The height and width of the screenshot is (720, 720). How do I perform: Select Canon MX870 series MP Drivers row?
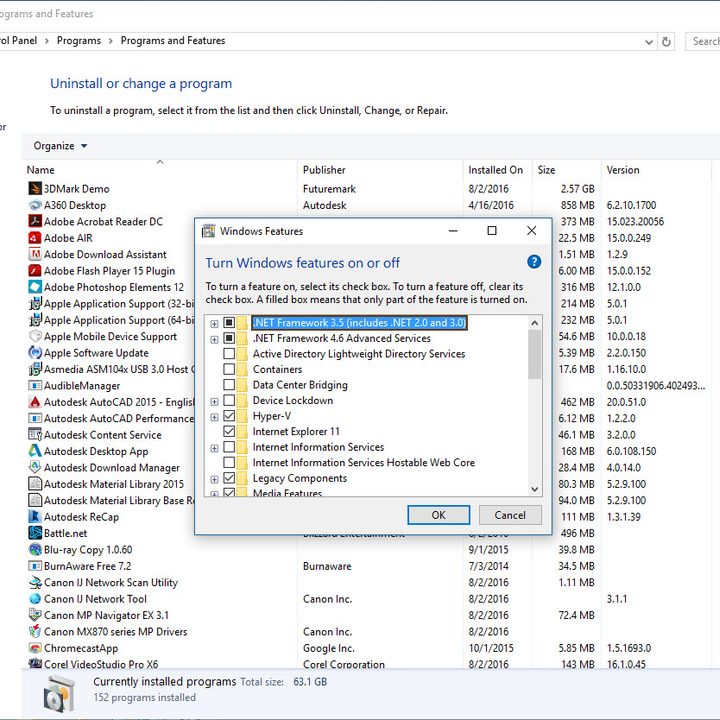click(x=366, y=631)
